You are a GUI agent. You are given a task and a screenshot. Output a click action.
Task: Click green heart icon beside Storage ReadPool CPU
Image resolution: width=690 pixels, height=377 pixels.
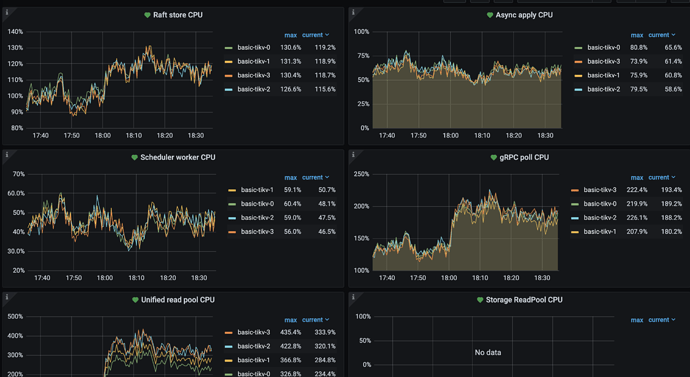click(480, 300)
